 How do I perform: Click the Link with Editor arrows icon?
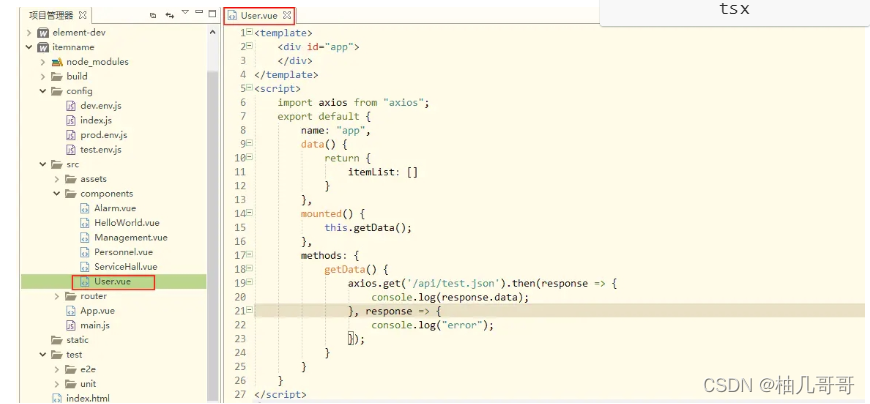pos(170,16)
